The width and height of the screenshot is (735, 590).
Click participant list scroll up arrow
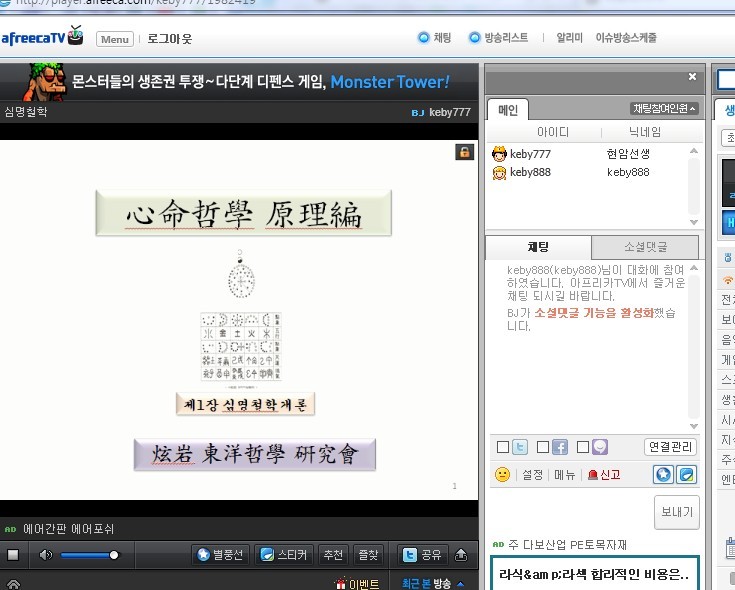click(694, 151)
